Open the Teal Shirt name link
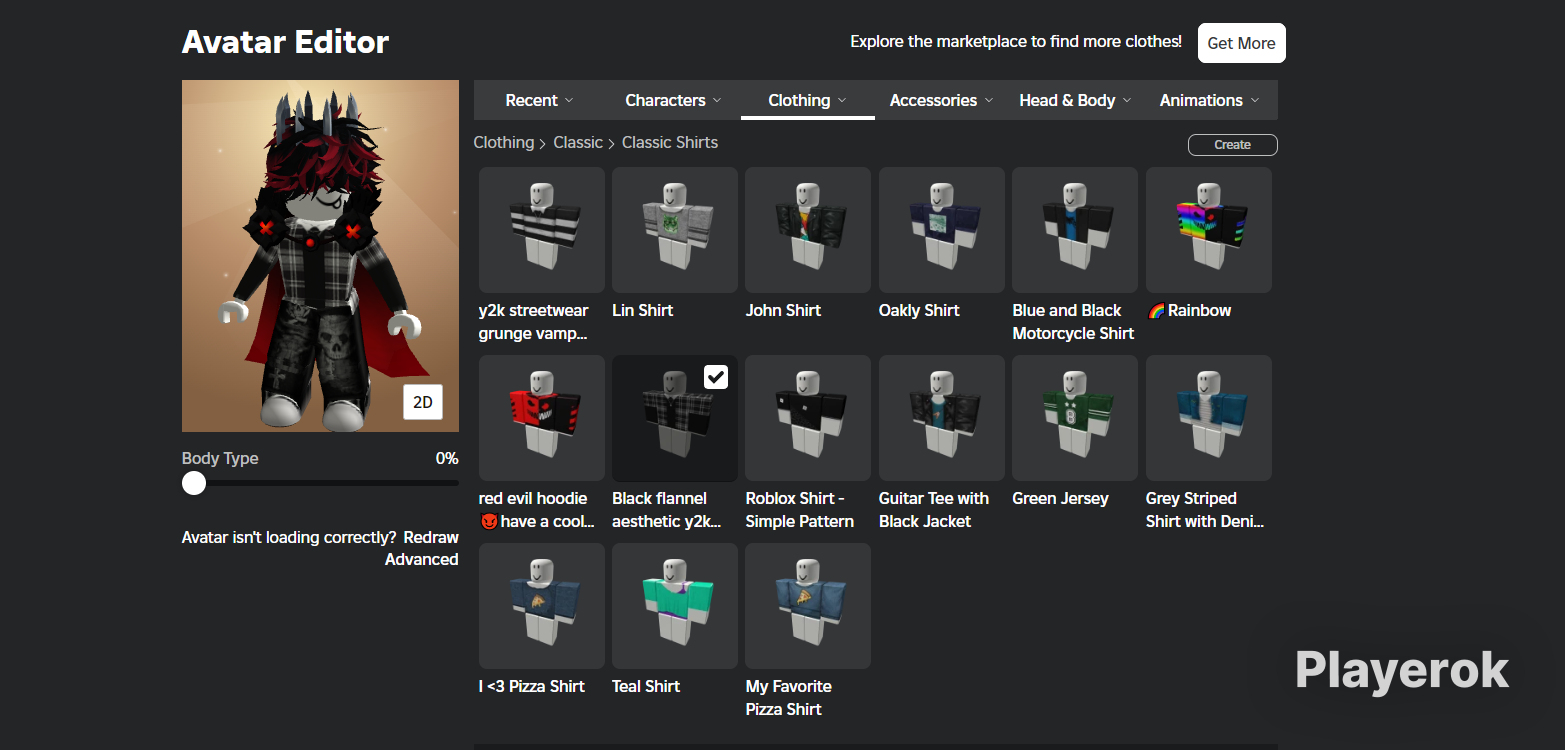The image size is (1565, 750). pos(646,686)
